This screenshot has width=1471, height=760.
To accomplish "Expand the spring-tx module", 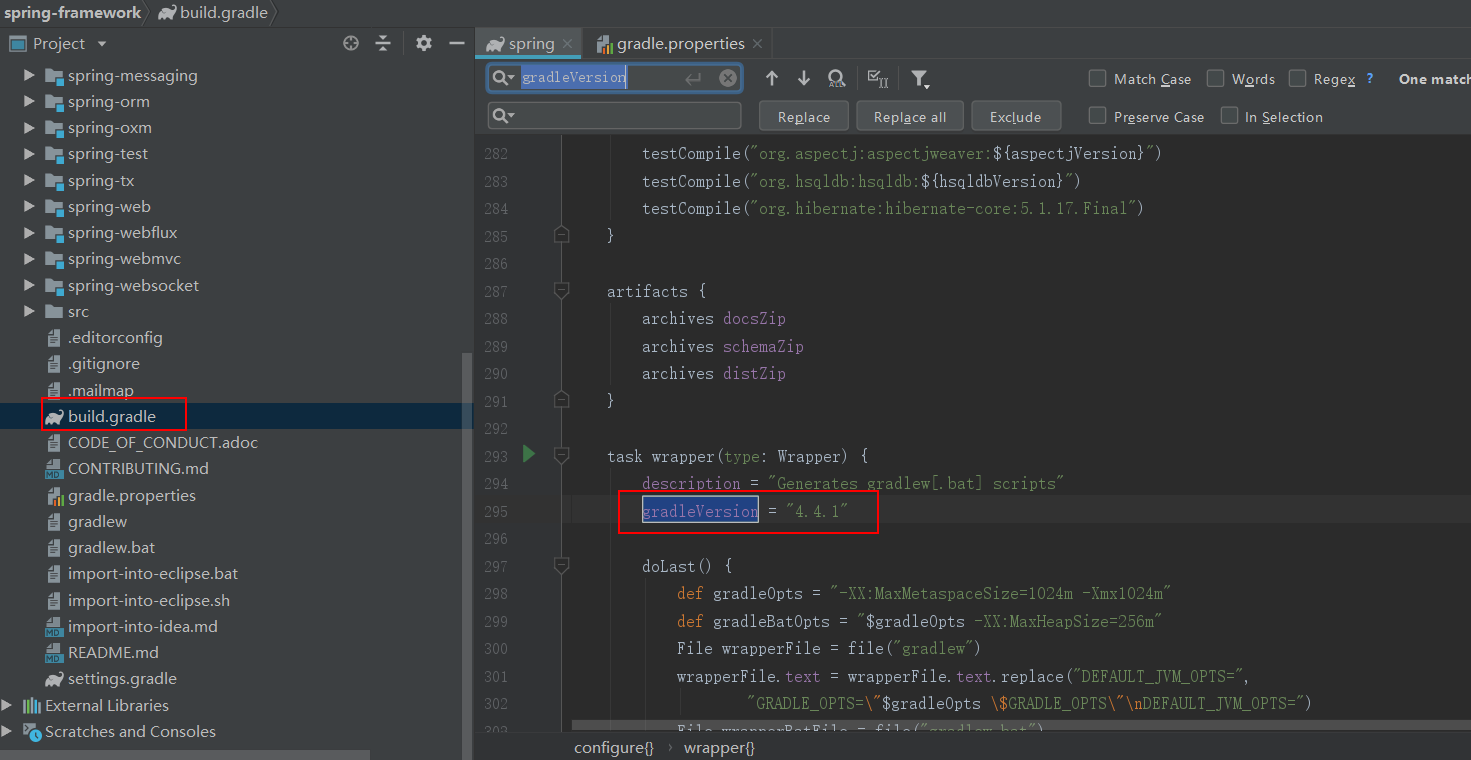I will pyautogui.click(x=29, y=180).
